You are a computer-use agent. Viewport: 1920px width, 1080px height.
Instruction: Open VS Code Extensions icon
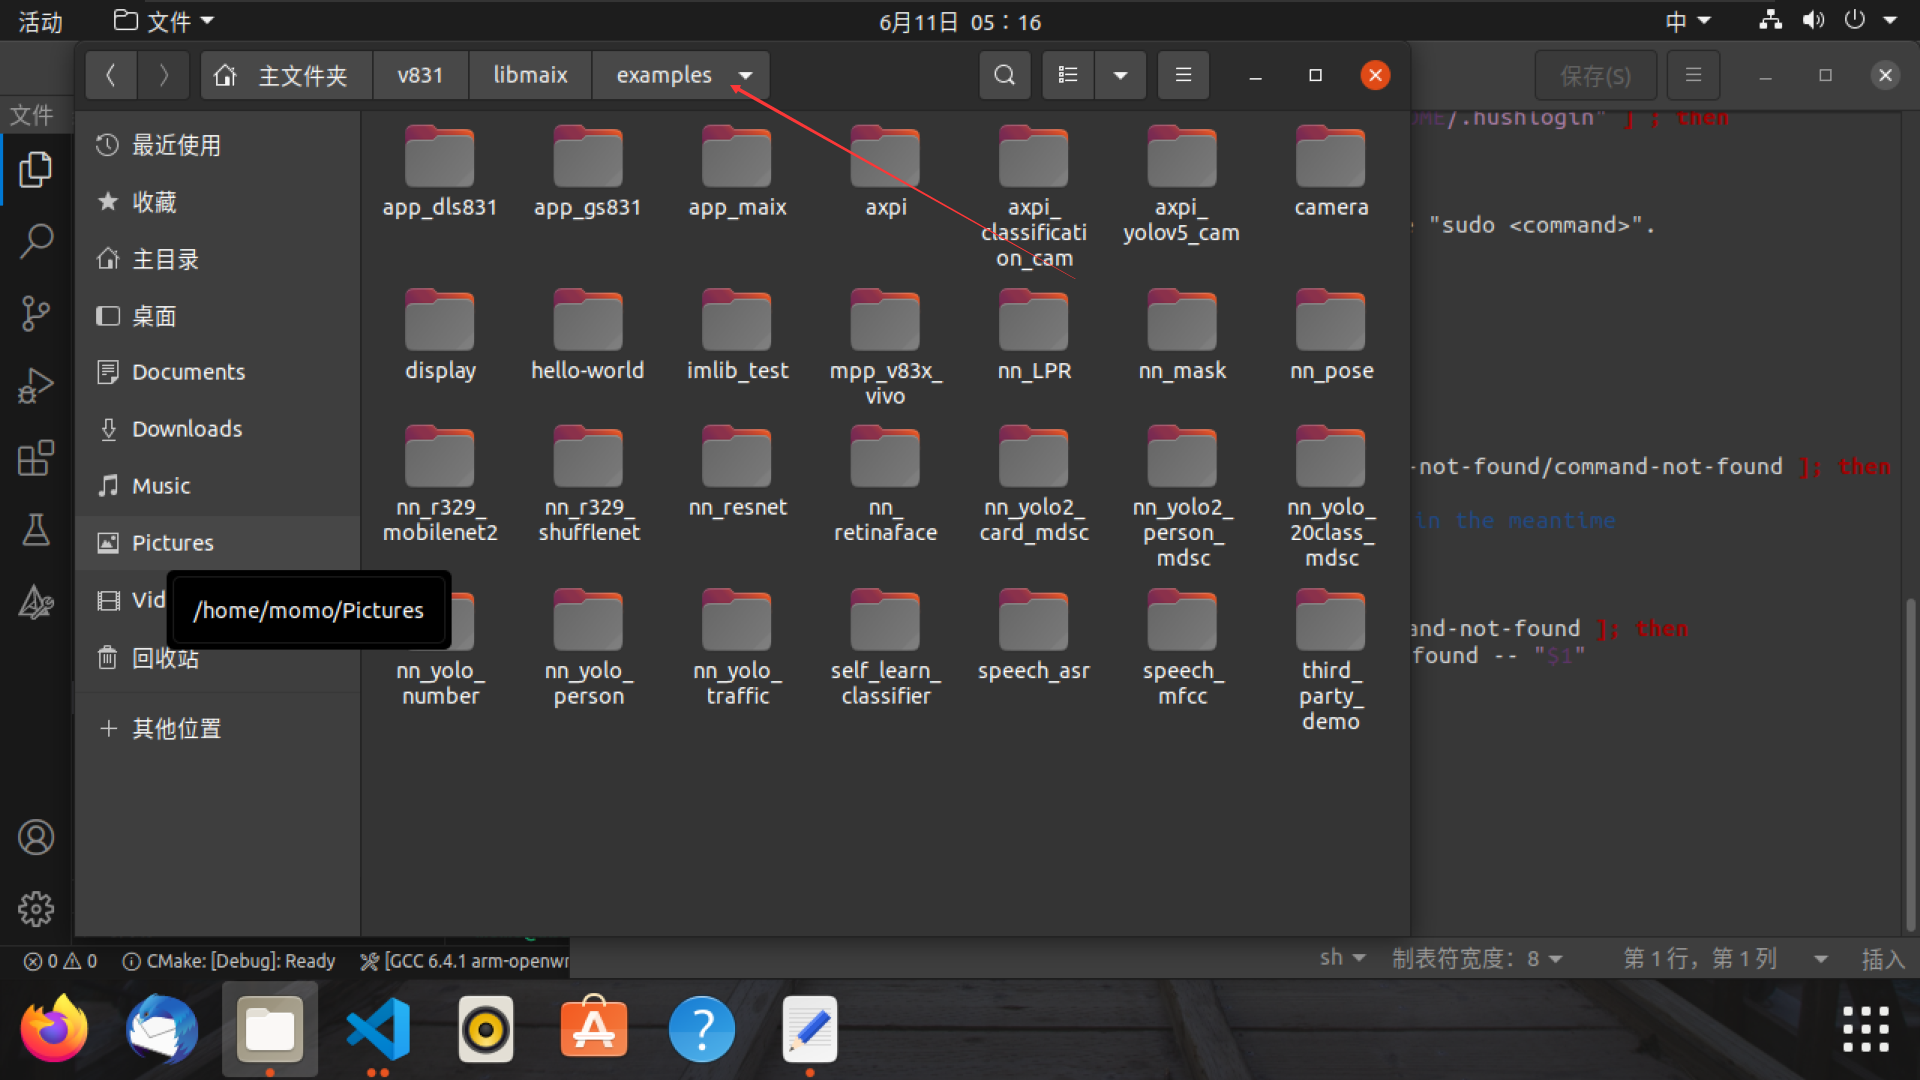[x=36, y=458]
